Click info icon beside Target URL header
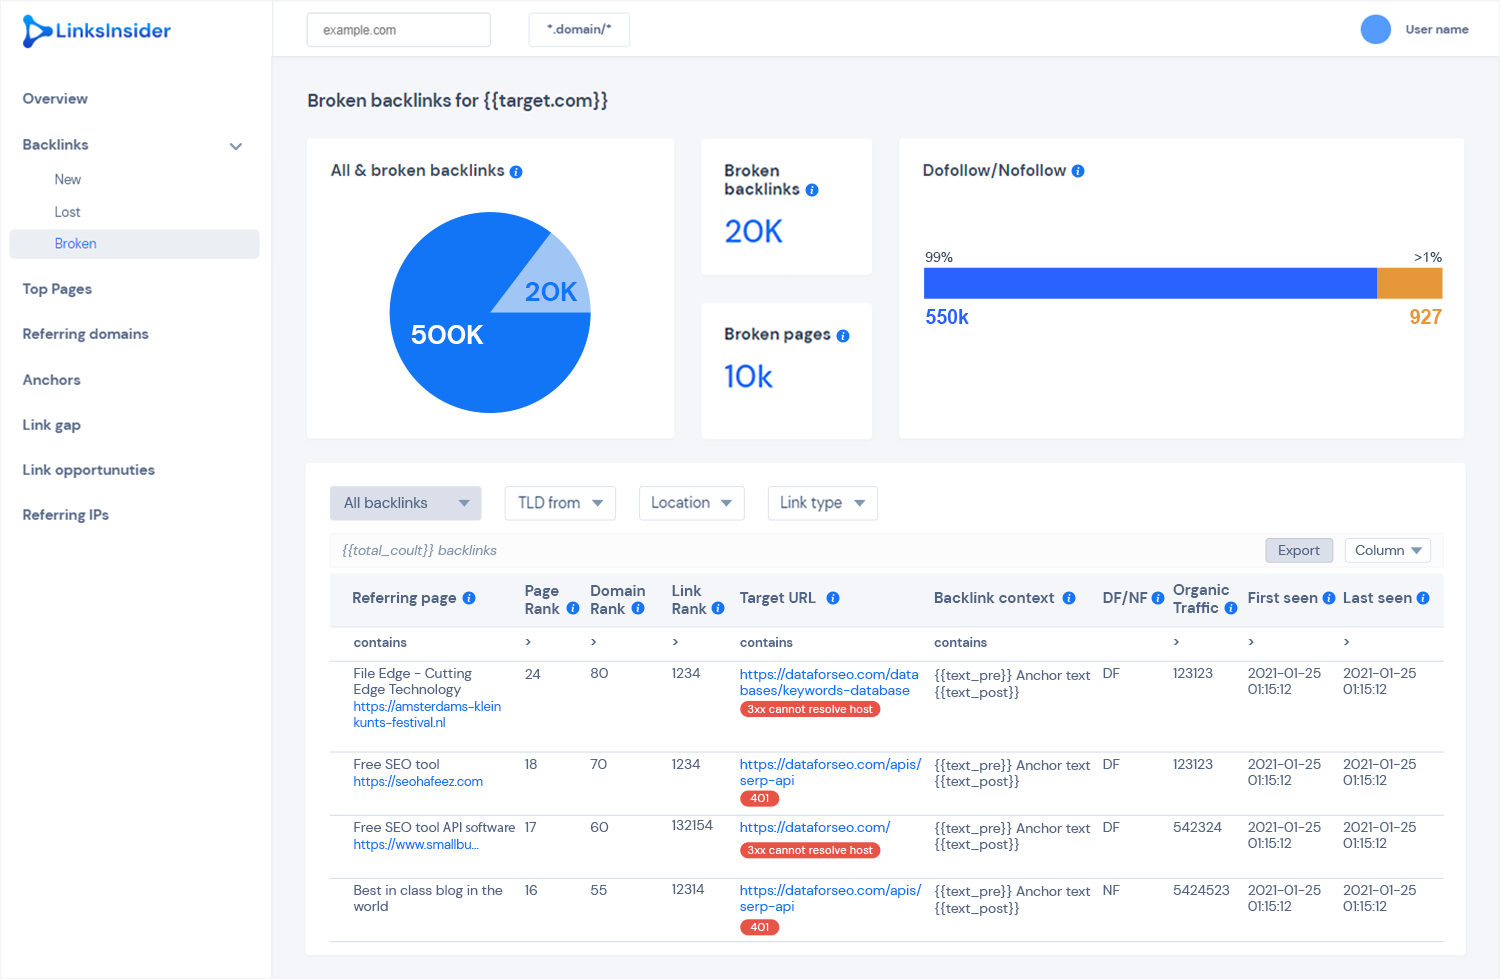 [833, 598]
